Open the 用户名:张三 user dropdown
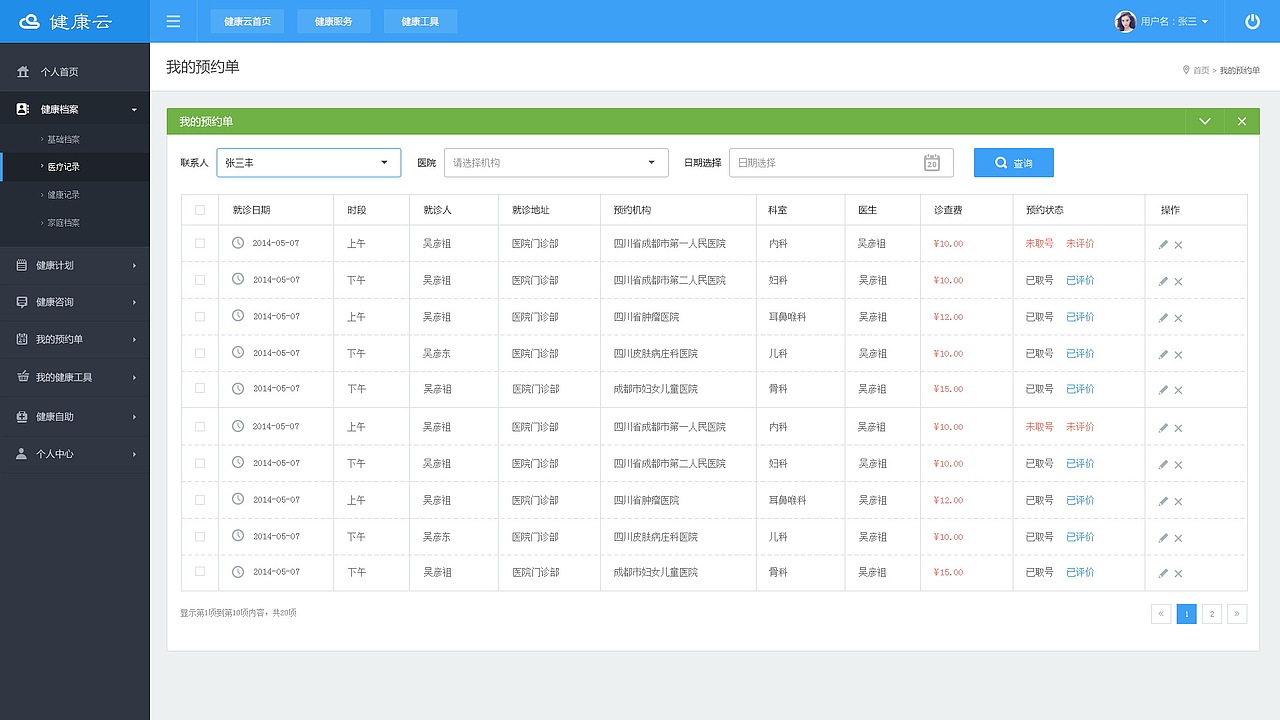Screen dimensions: 1280x720 coord(1174,21)
